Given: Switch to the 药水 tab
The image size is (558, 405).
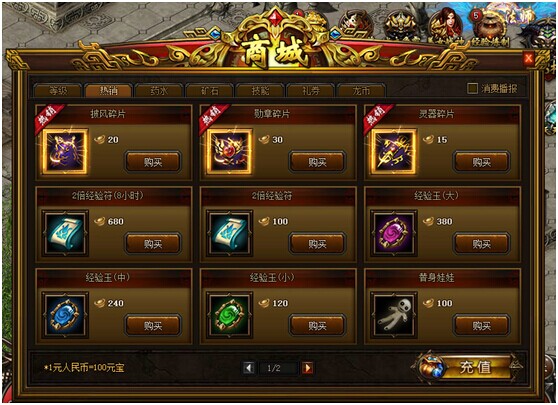Looking at the screenshot, I should [159, 91].
